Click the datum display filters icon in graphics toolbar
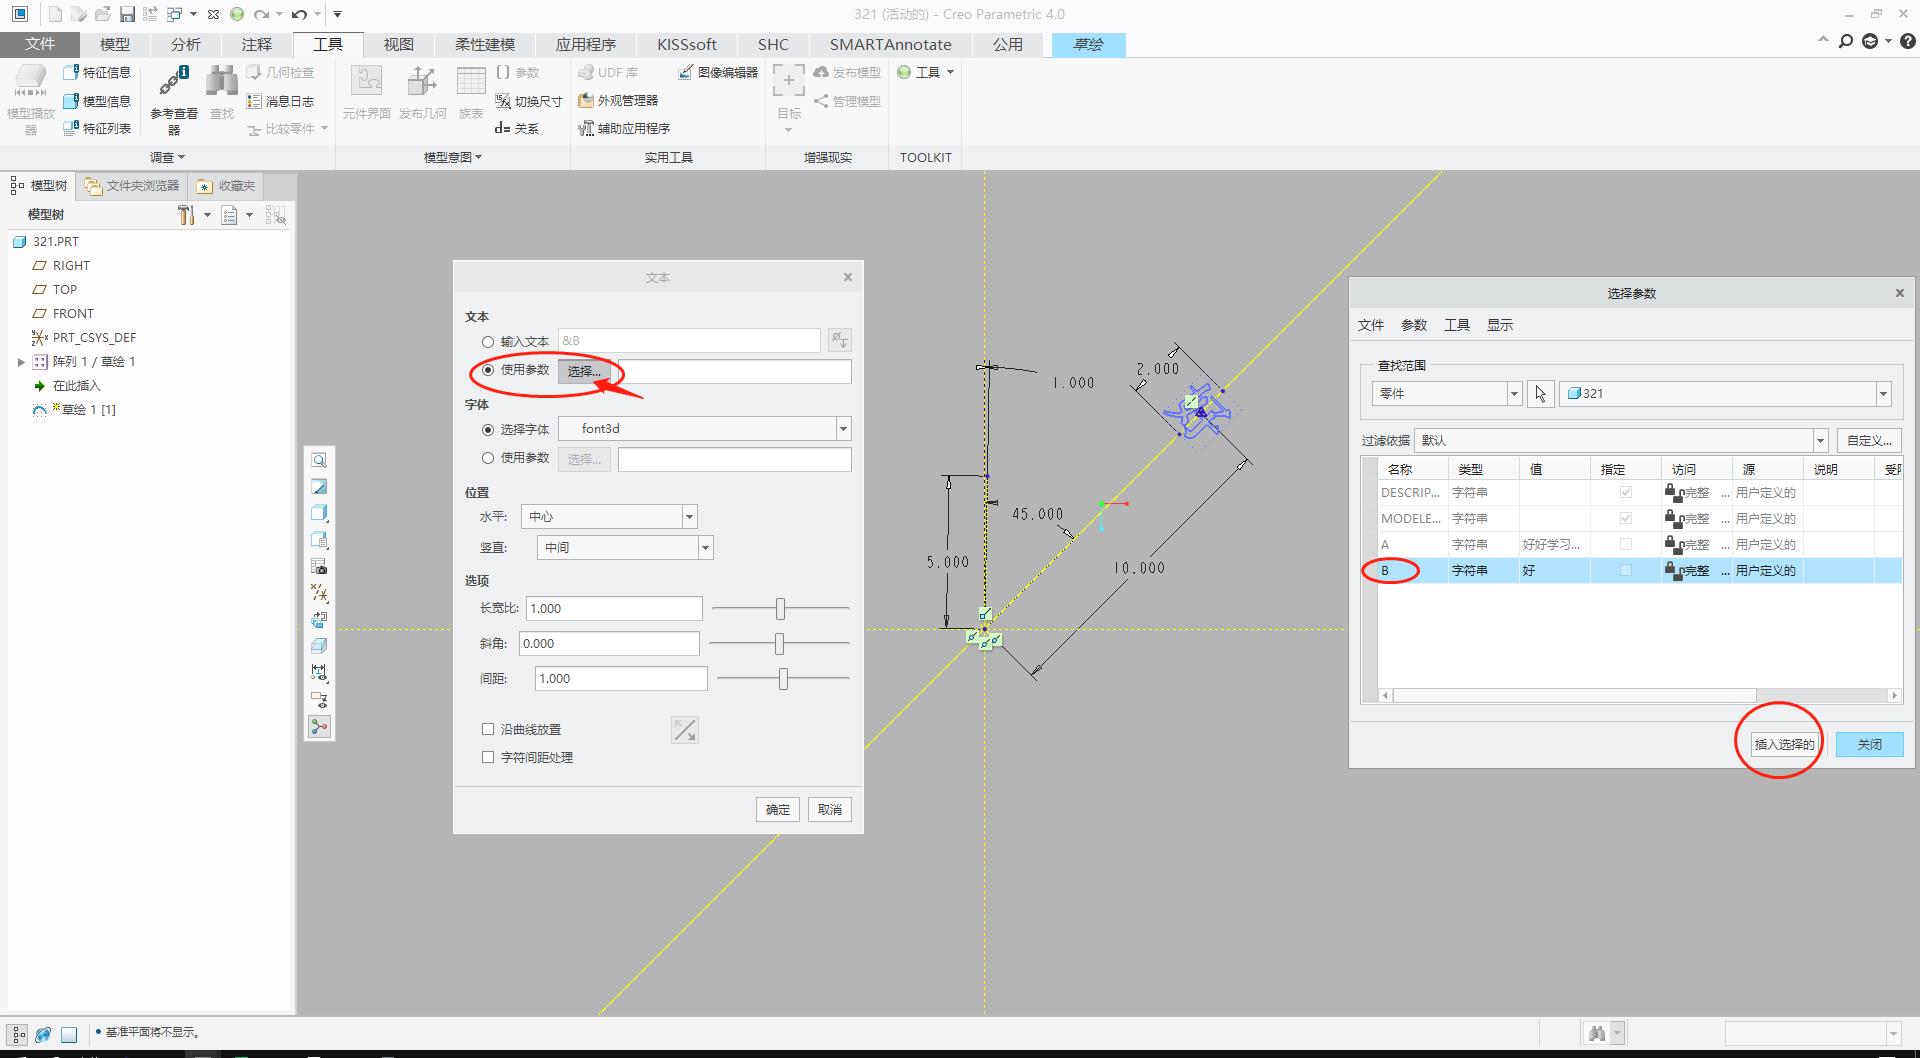 pos(319,593)
